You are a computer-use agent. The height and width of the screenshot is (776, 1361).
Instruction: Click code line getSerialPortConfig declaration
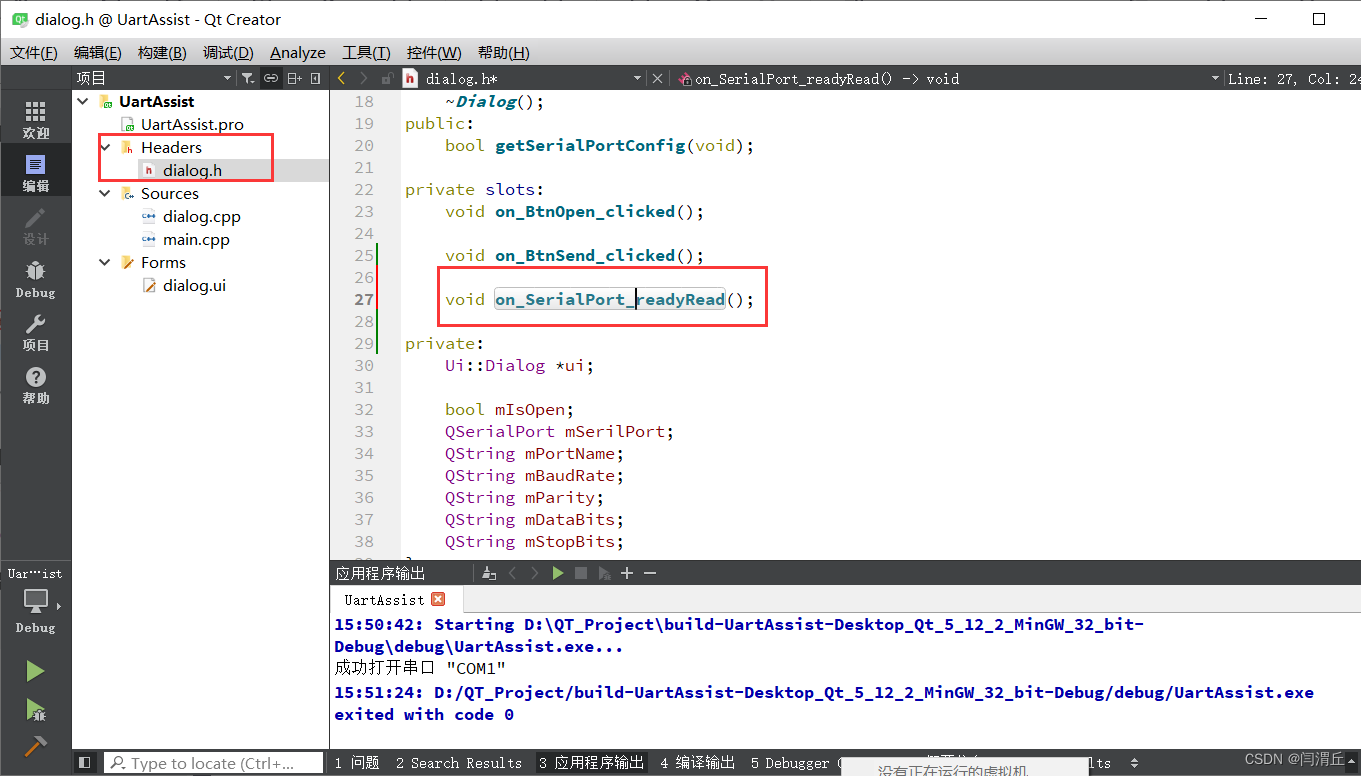599,145
